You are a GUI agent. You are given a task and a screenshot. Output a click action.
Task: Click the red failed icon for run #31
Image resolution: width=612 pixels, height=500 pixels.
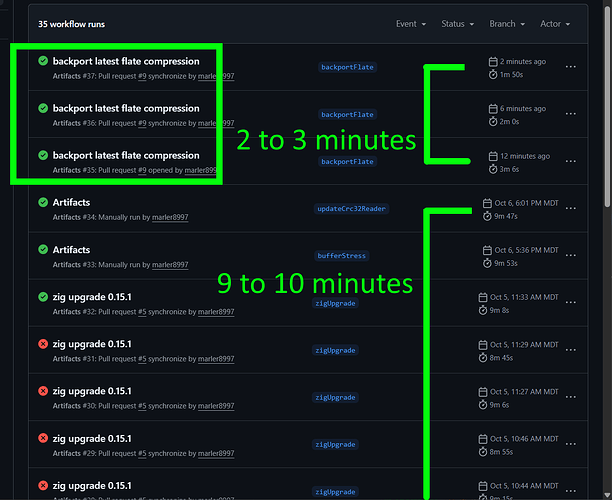(x=43, y=344)
